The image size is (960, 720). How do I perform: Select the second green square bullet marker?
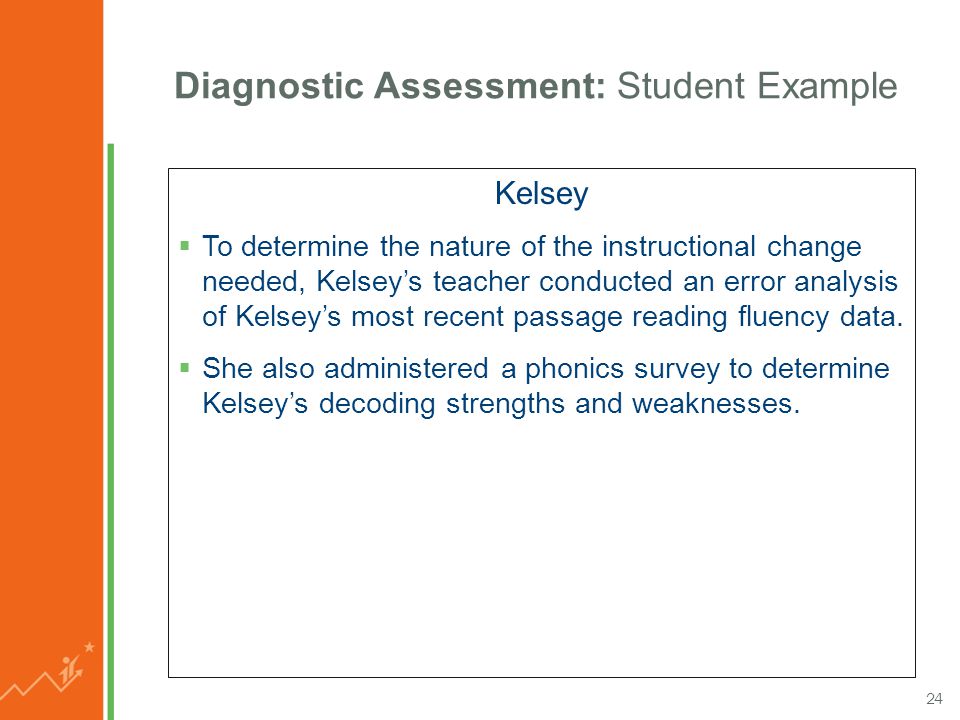coord(184,367)
